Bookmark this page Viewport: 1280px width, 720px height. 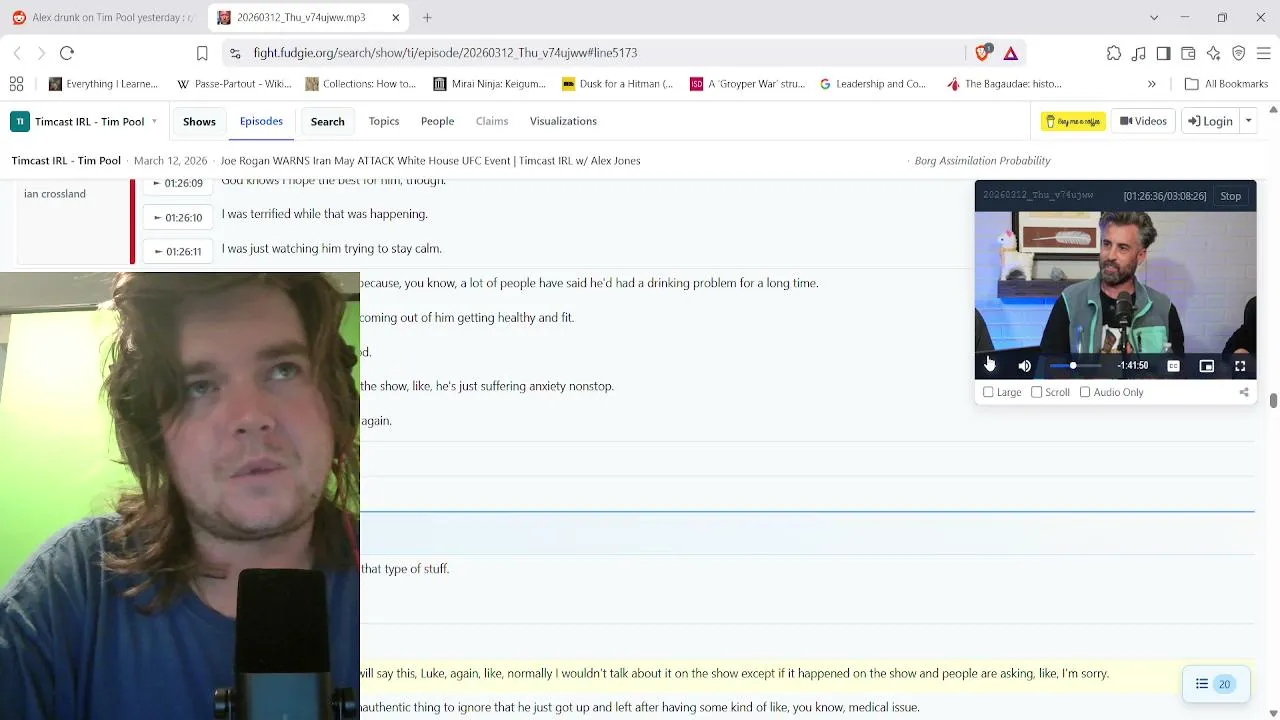click(202, 53)
